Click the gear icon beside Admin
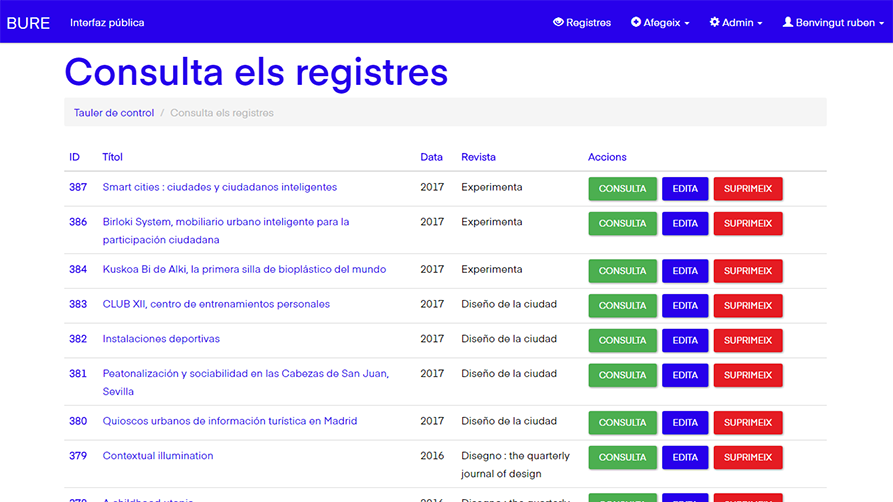This screenshot has height=502, width=893. [714, 22]
